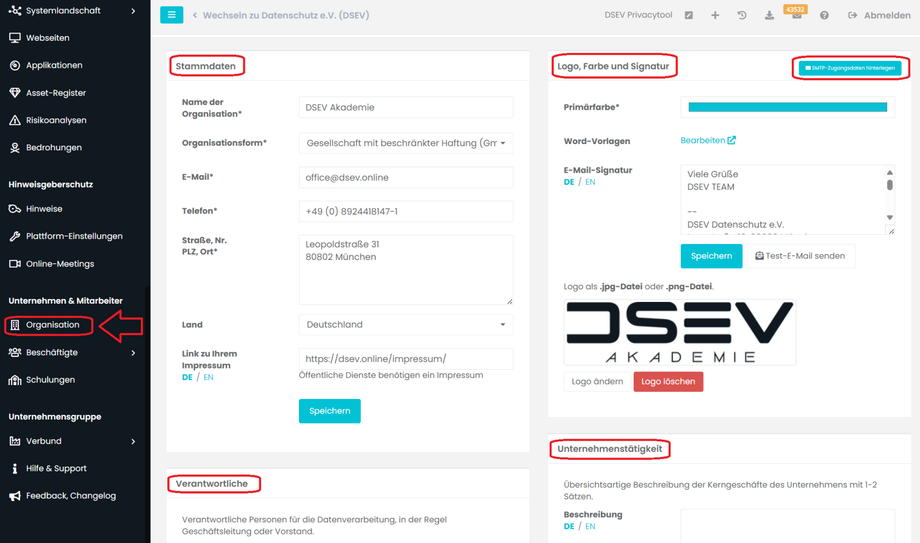920x543 pixels.
Task: Open the Land dropdown showing Deutschland
Action: coord(405,325)
